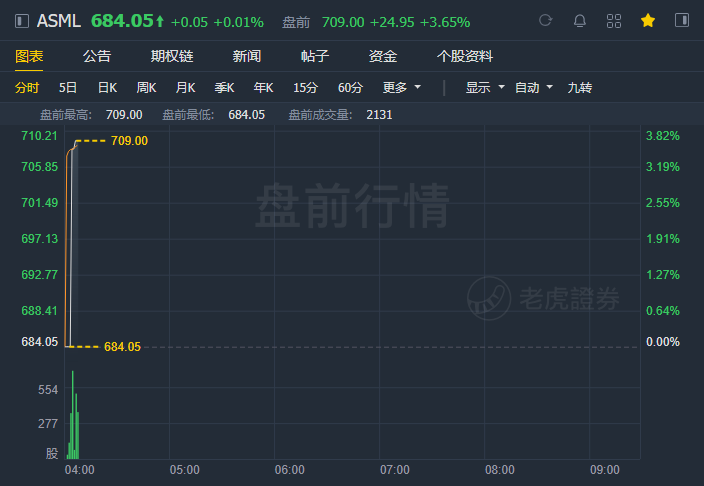Click the 盘前最高 value 709.00
The image size is (704, 486).
124,115
